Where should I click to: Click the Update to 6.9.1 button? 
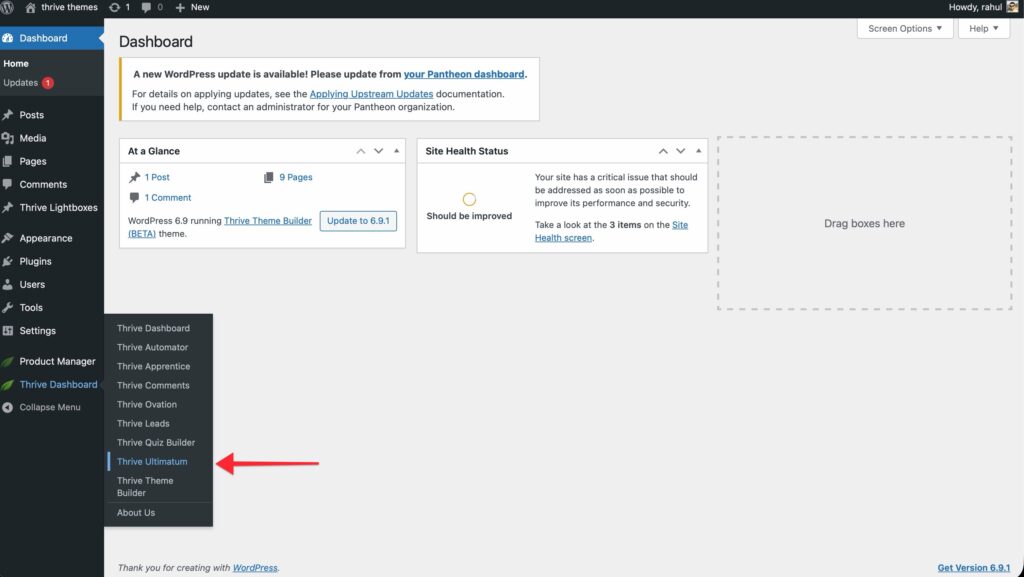click(x=358, y=221)
